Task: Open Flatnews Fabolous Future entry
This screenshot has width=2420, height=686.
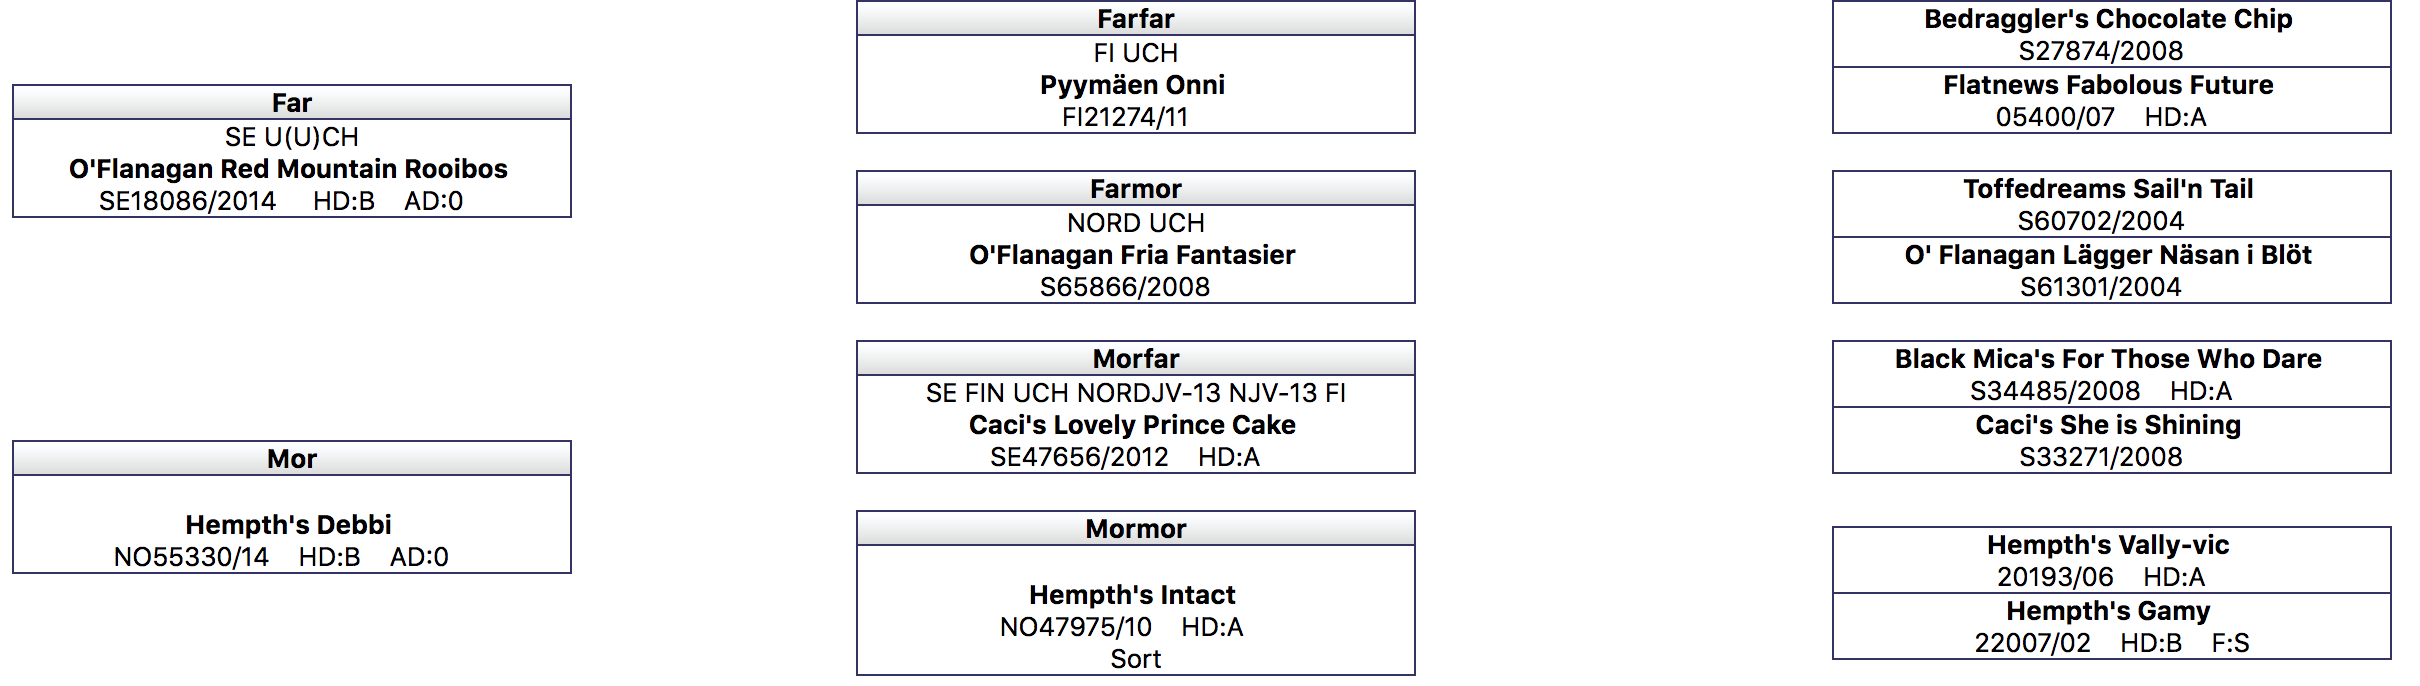Action: click(x=2108, y=85)
